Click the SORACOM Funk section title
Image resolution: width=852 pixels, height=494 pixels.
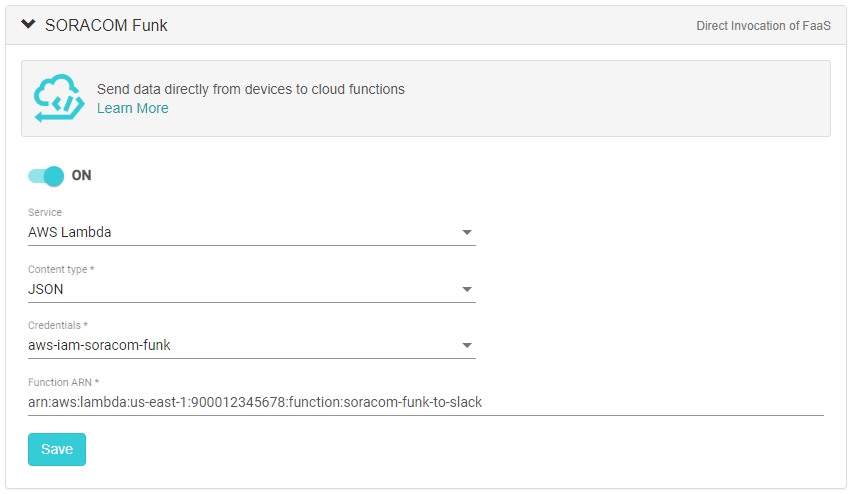click(106, 25)
